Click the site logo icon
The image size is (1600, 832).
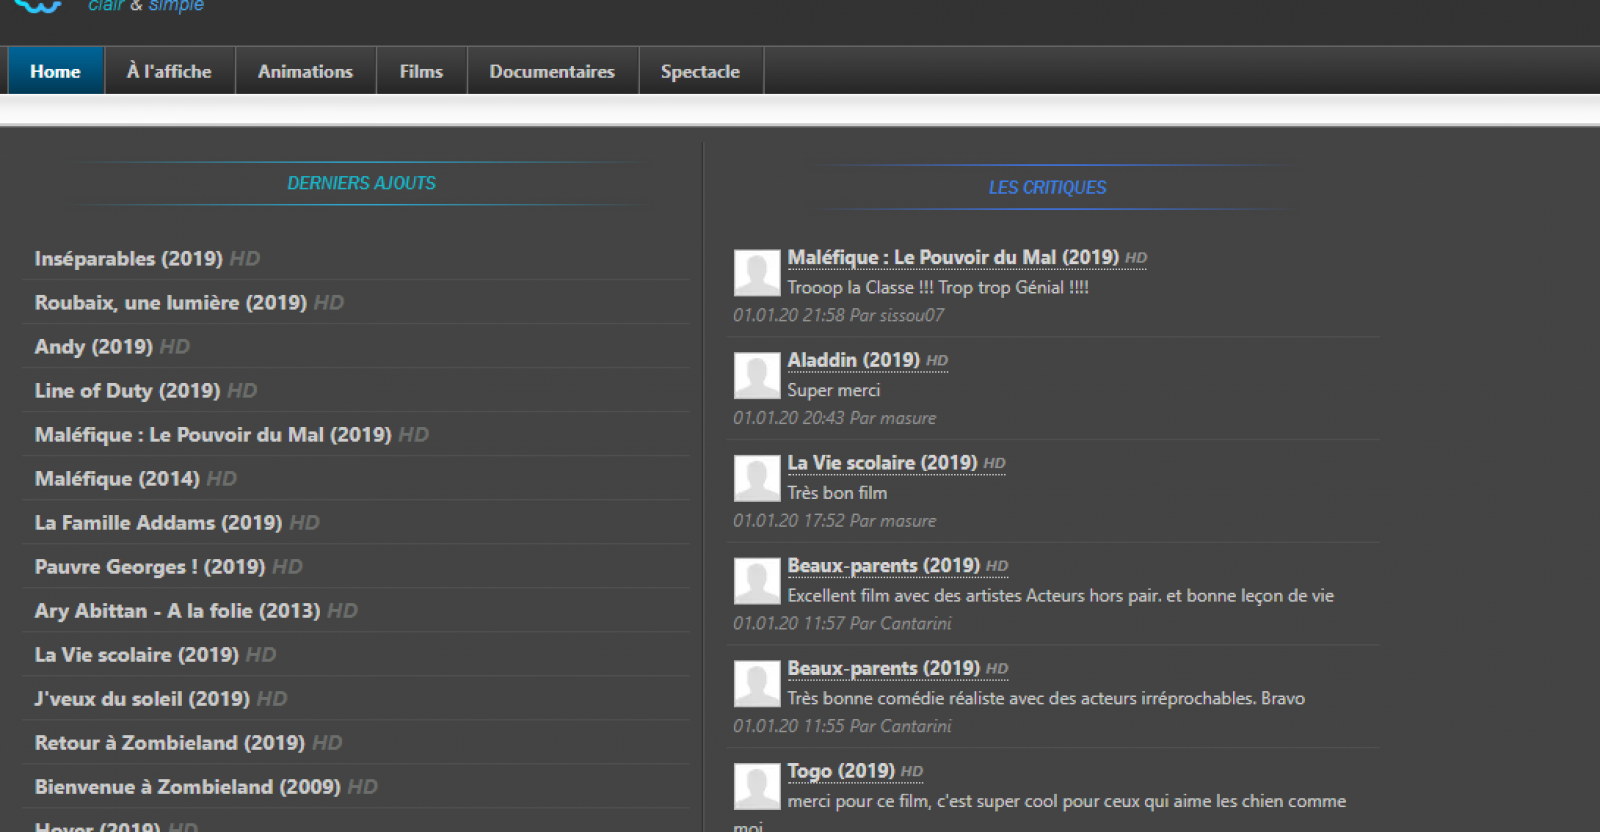pyautogui.click(x=38, y=5)
